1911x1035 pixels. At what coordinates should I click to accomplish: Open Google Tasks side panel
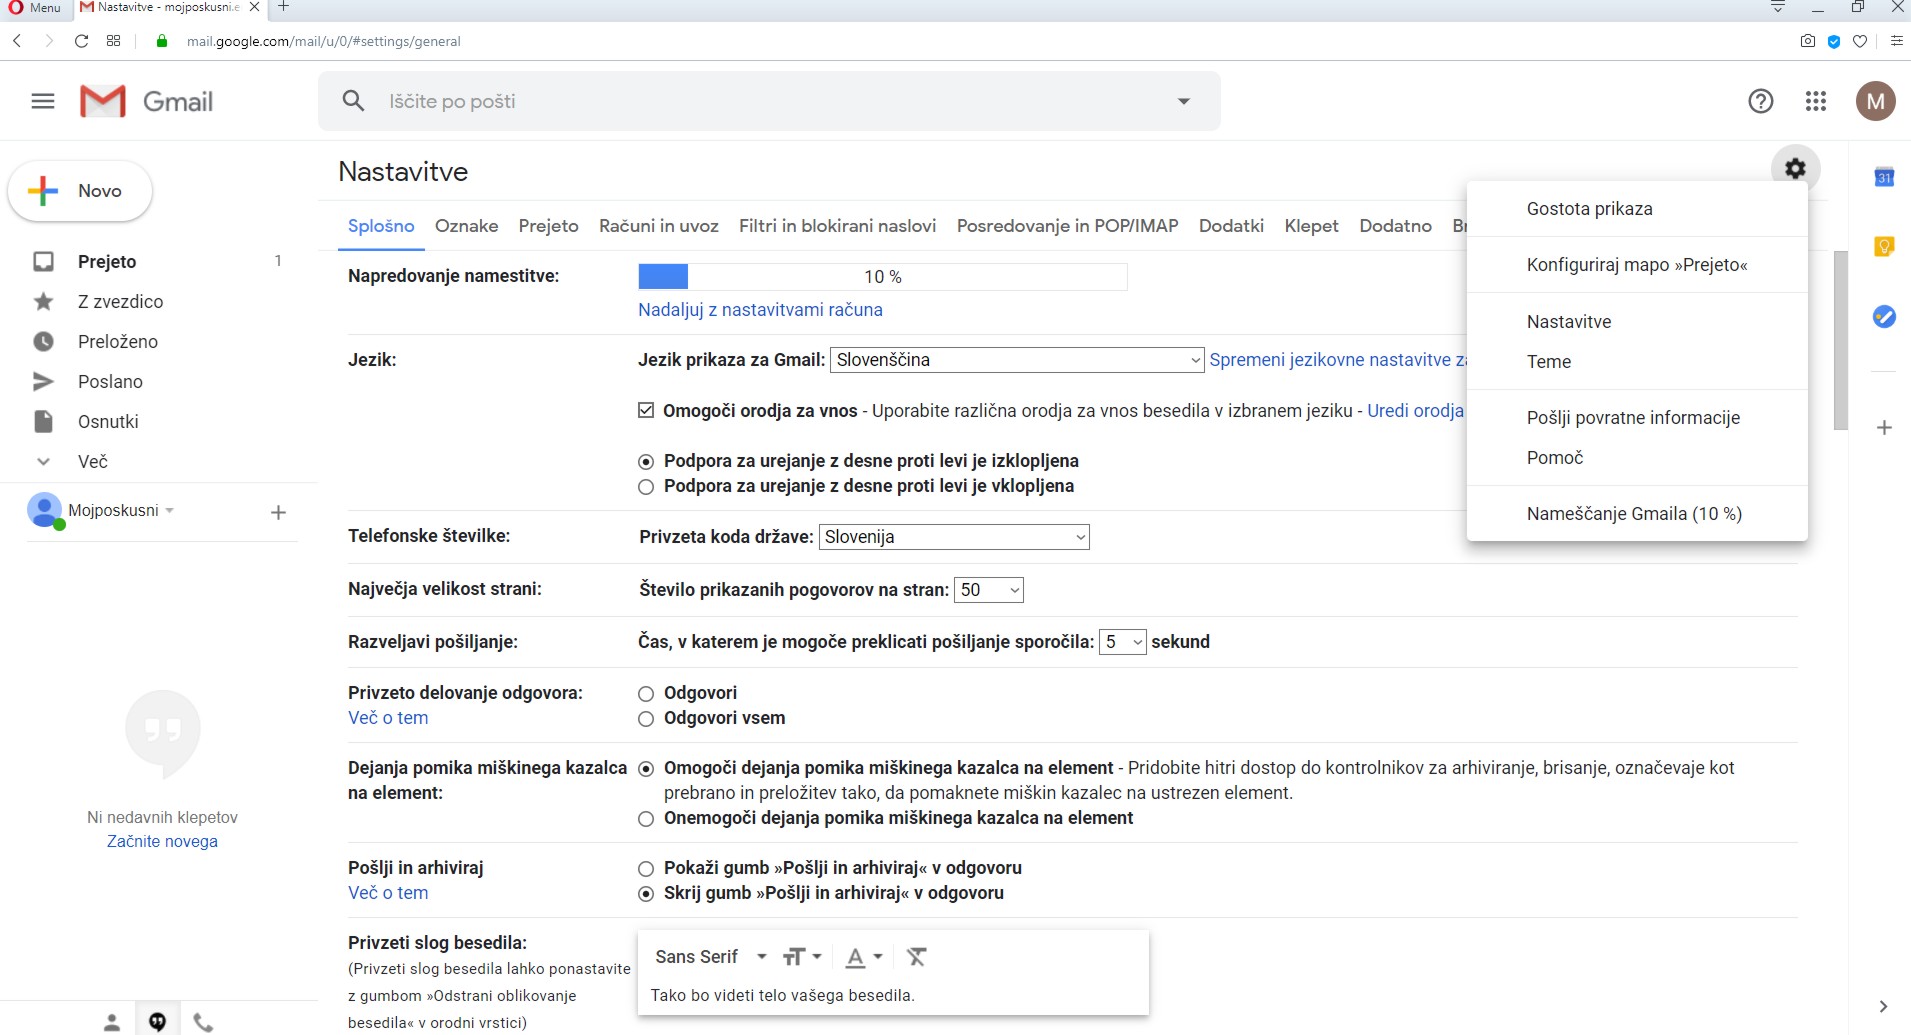point(1884,317)
